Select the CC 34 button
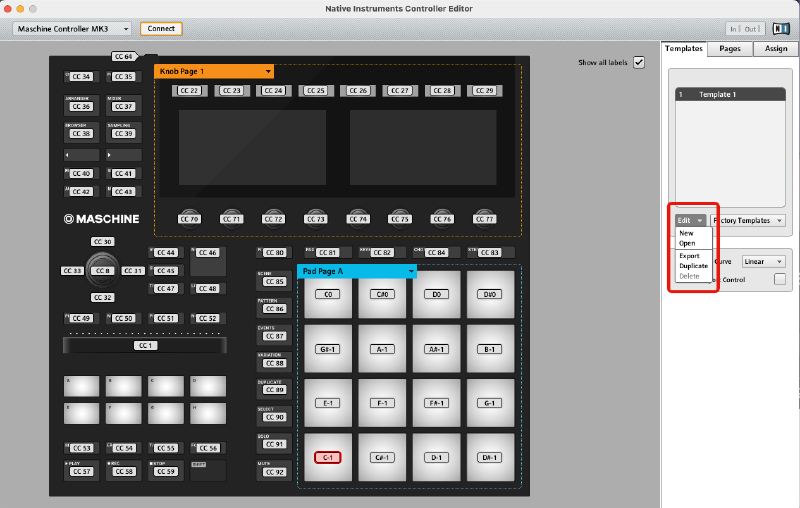This screenshot has height=508, width=800. tap(82, 77)
